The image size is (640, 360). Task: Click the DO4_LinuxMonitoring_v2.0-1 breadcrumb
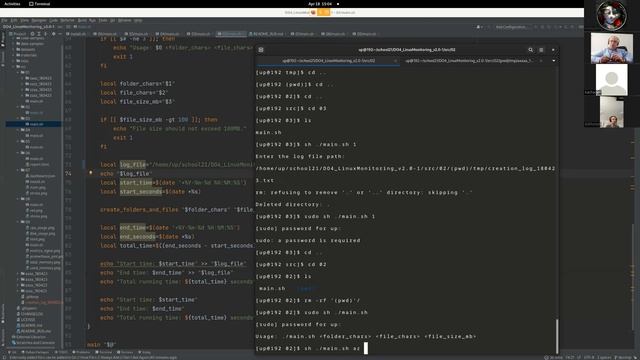click(28, 27)
